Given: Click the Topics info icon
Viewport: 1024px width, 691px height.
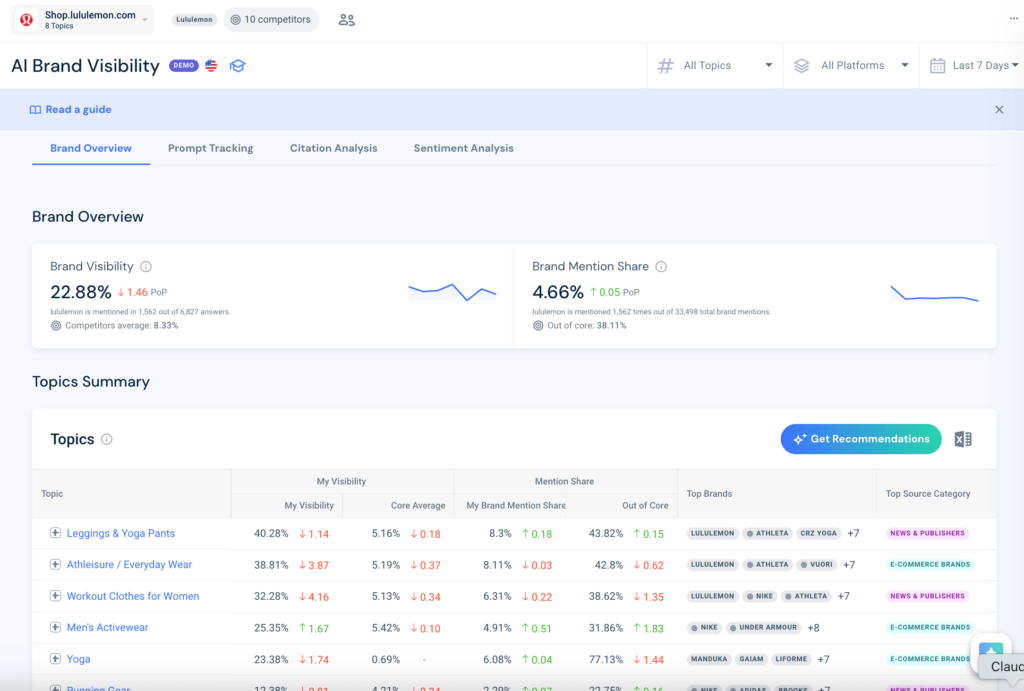Looking at the screenshot, I should 107,440.
